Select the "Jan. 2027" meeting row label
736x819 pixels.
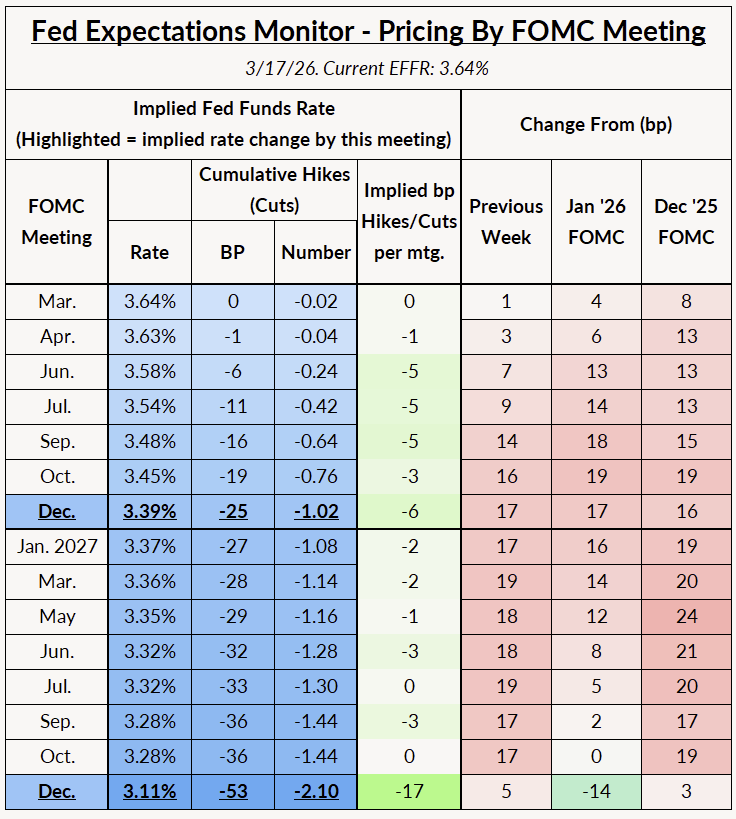57,547
